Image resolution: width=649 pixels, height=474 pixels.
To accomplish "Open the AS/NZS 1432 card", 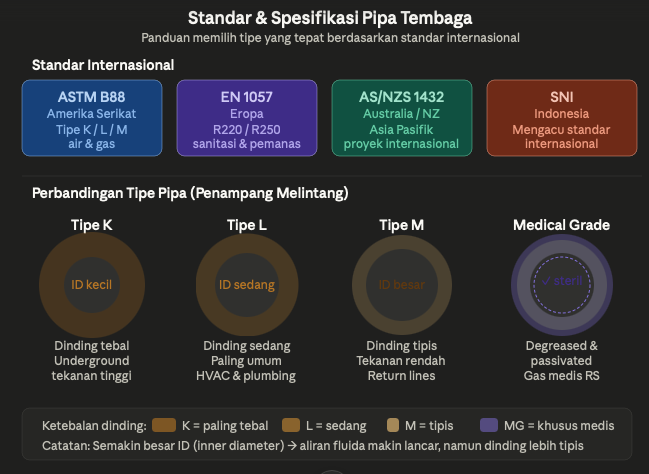I will 401,118.
